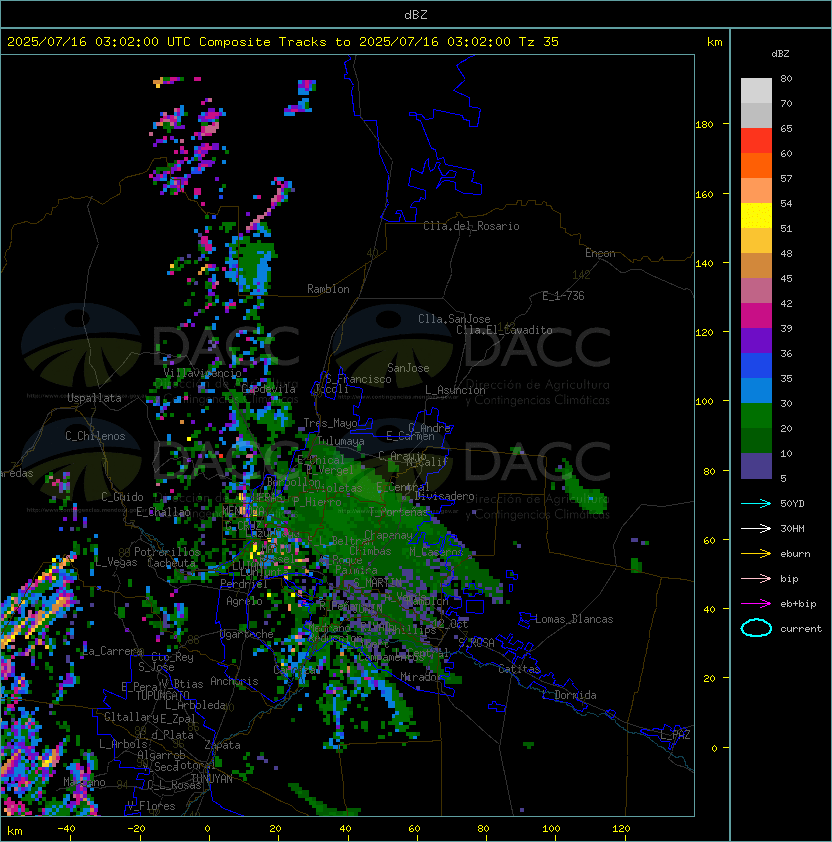Click the 'E_1-736' map label

563,296
